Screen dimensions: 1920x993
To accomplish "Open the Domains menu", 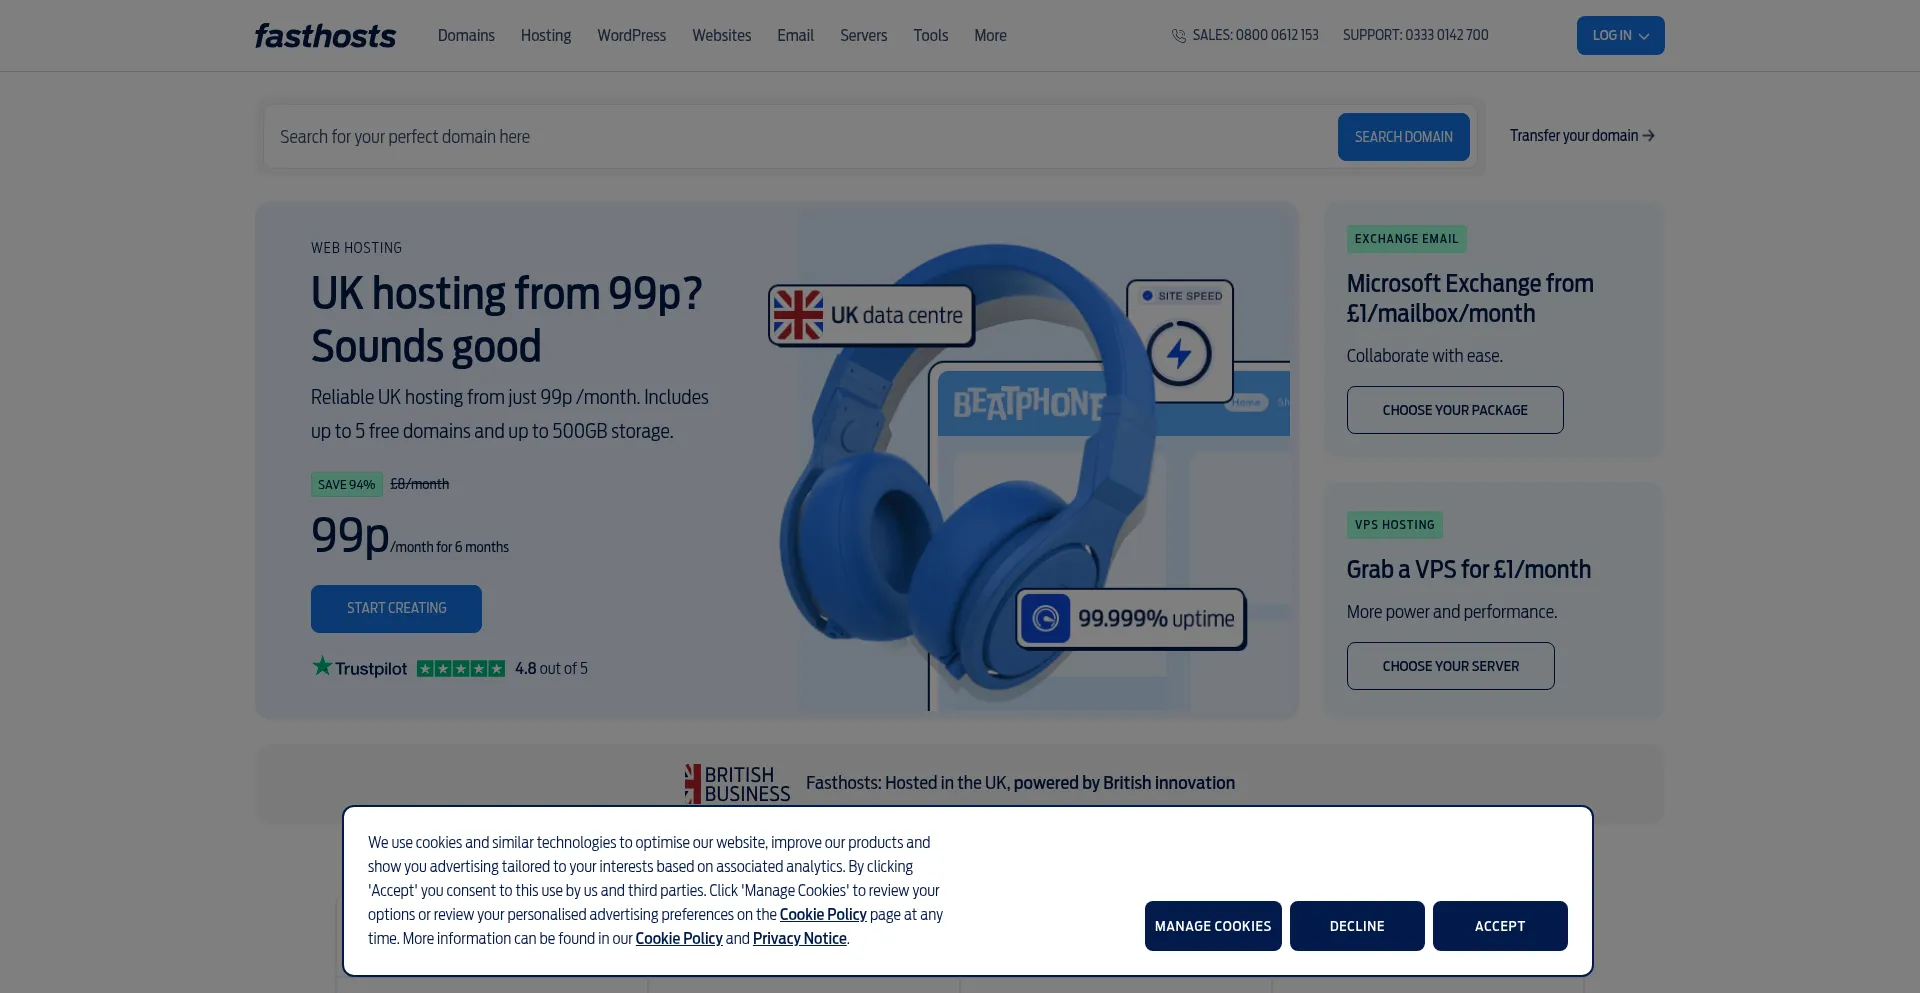I will [466, 36].
